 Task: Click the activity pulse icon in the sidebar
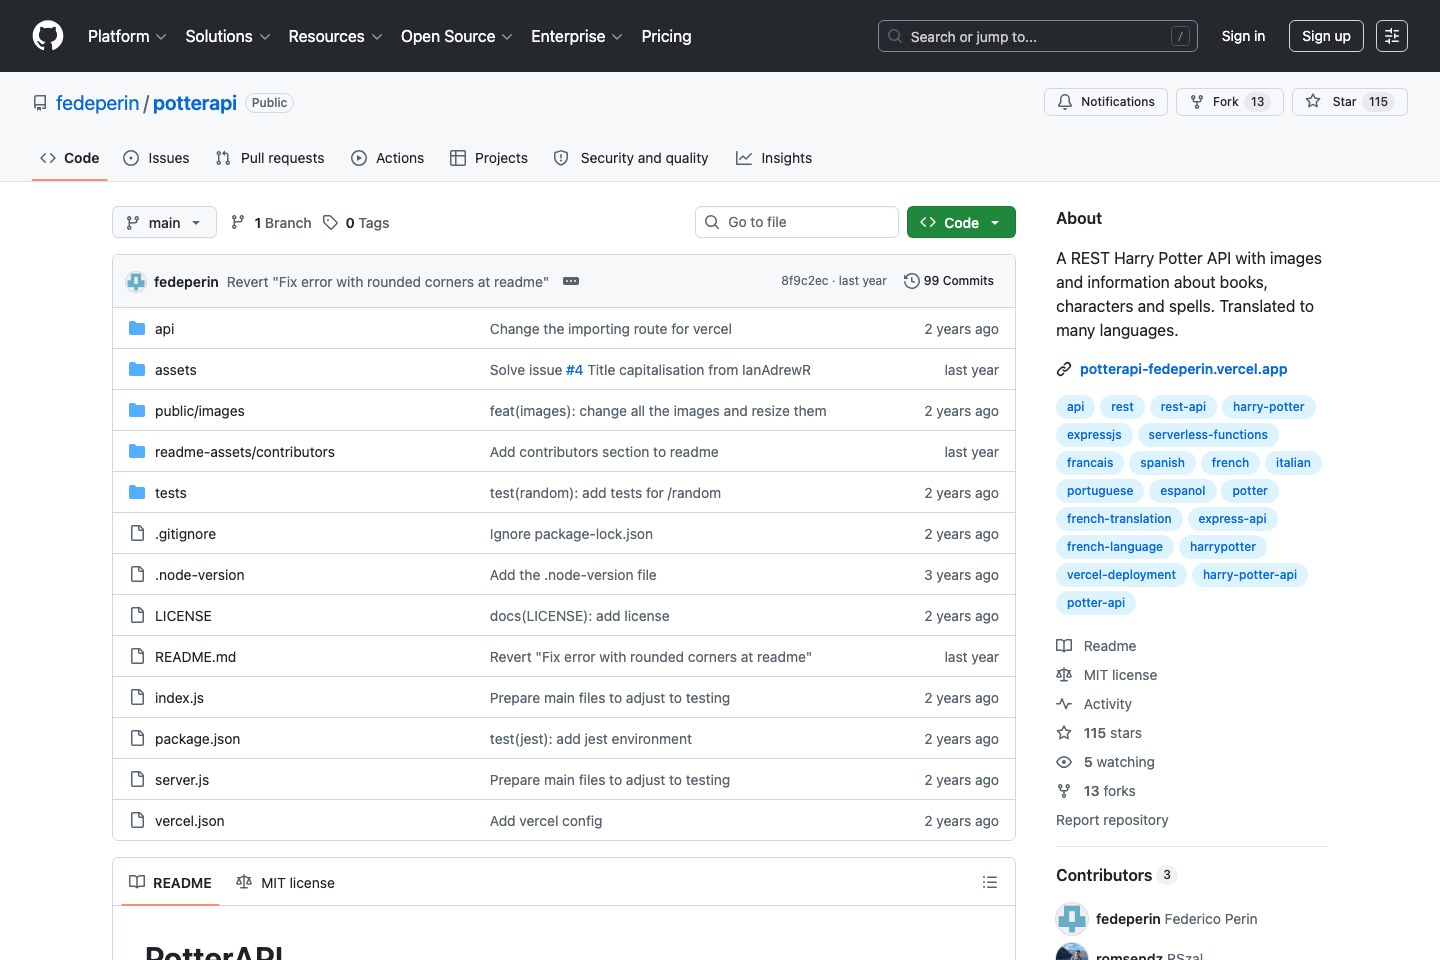click(1064, 703)
